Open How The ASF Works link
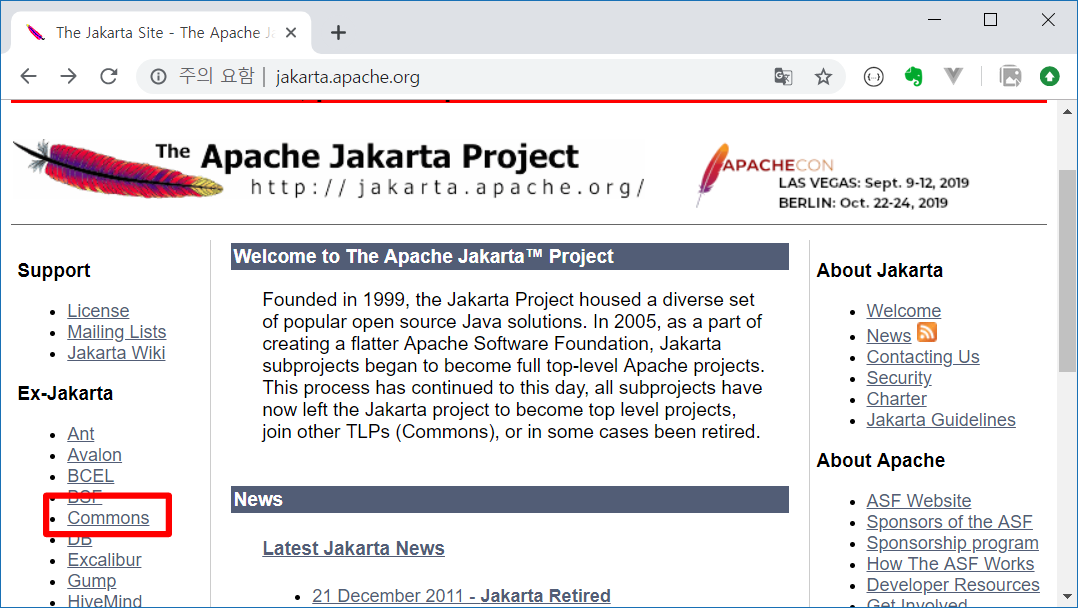 950,564
